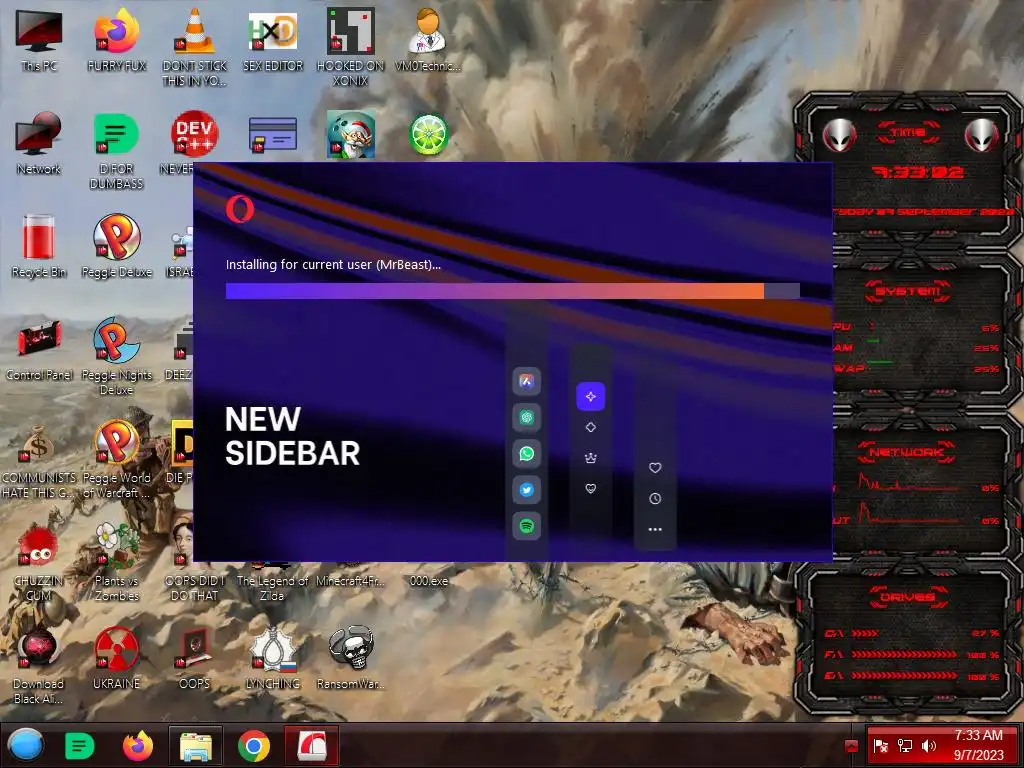This screenshot has width=1024, height=768.
Task: Select the RansomWar skull desktop icon
Action: coord(351,648)
